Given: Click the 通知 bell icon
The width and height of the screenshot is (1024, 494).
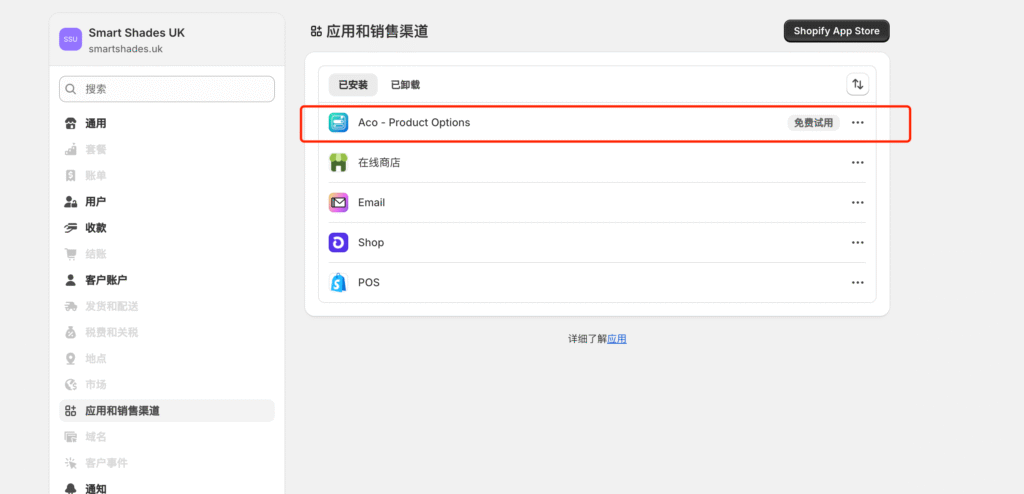Looking at the screenshot, I should pyautogui.click(x=71, y=488).
